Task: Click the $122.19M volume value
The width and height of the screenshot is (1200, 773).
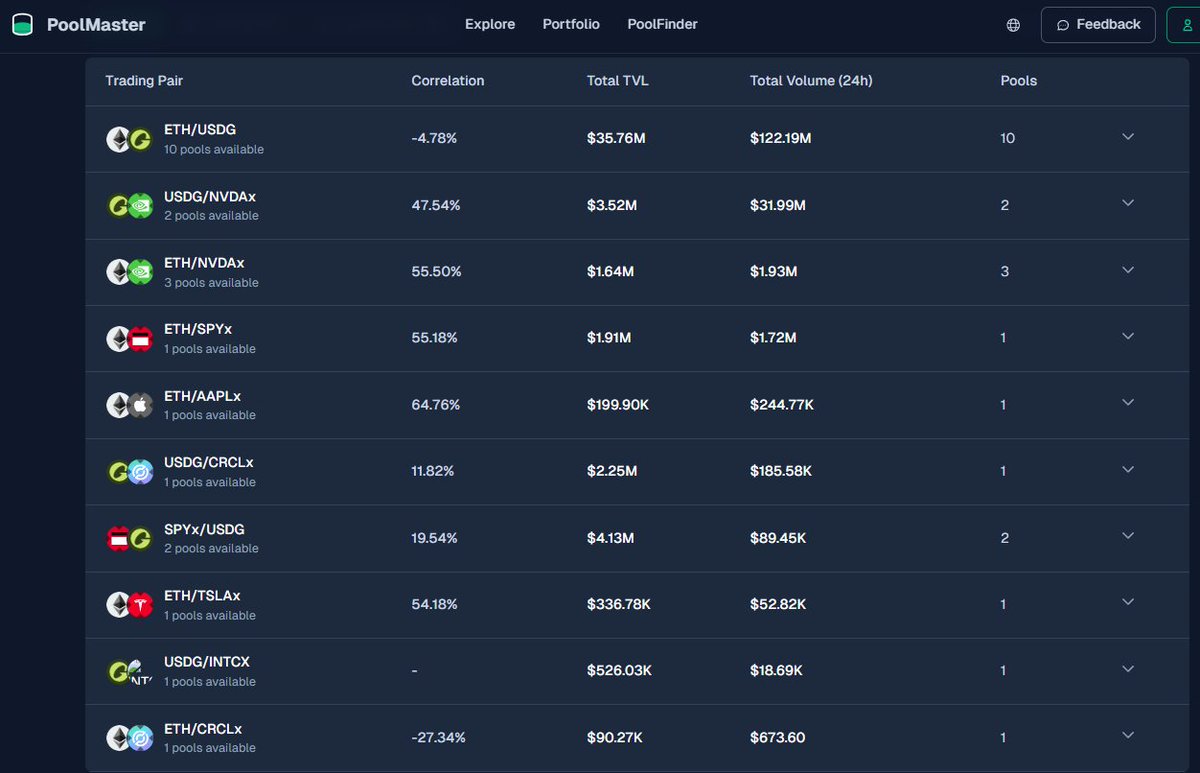Action: tap(781, 138)
